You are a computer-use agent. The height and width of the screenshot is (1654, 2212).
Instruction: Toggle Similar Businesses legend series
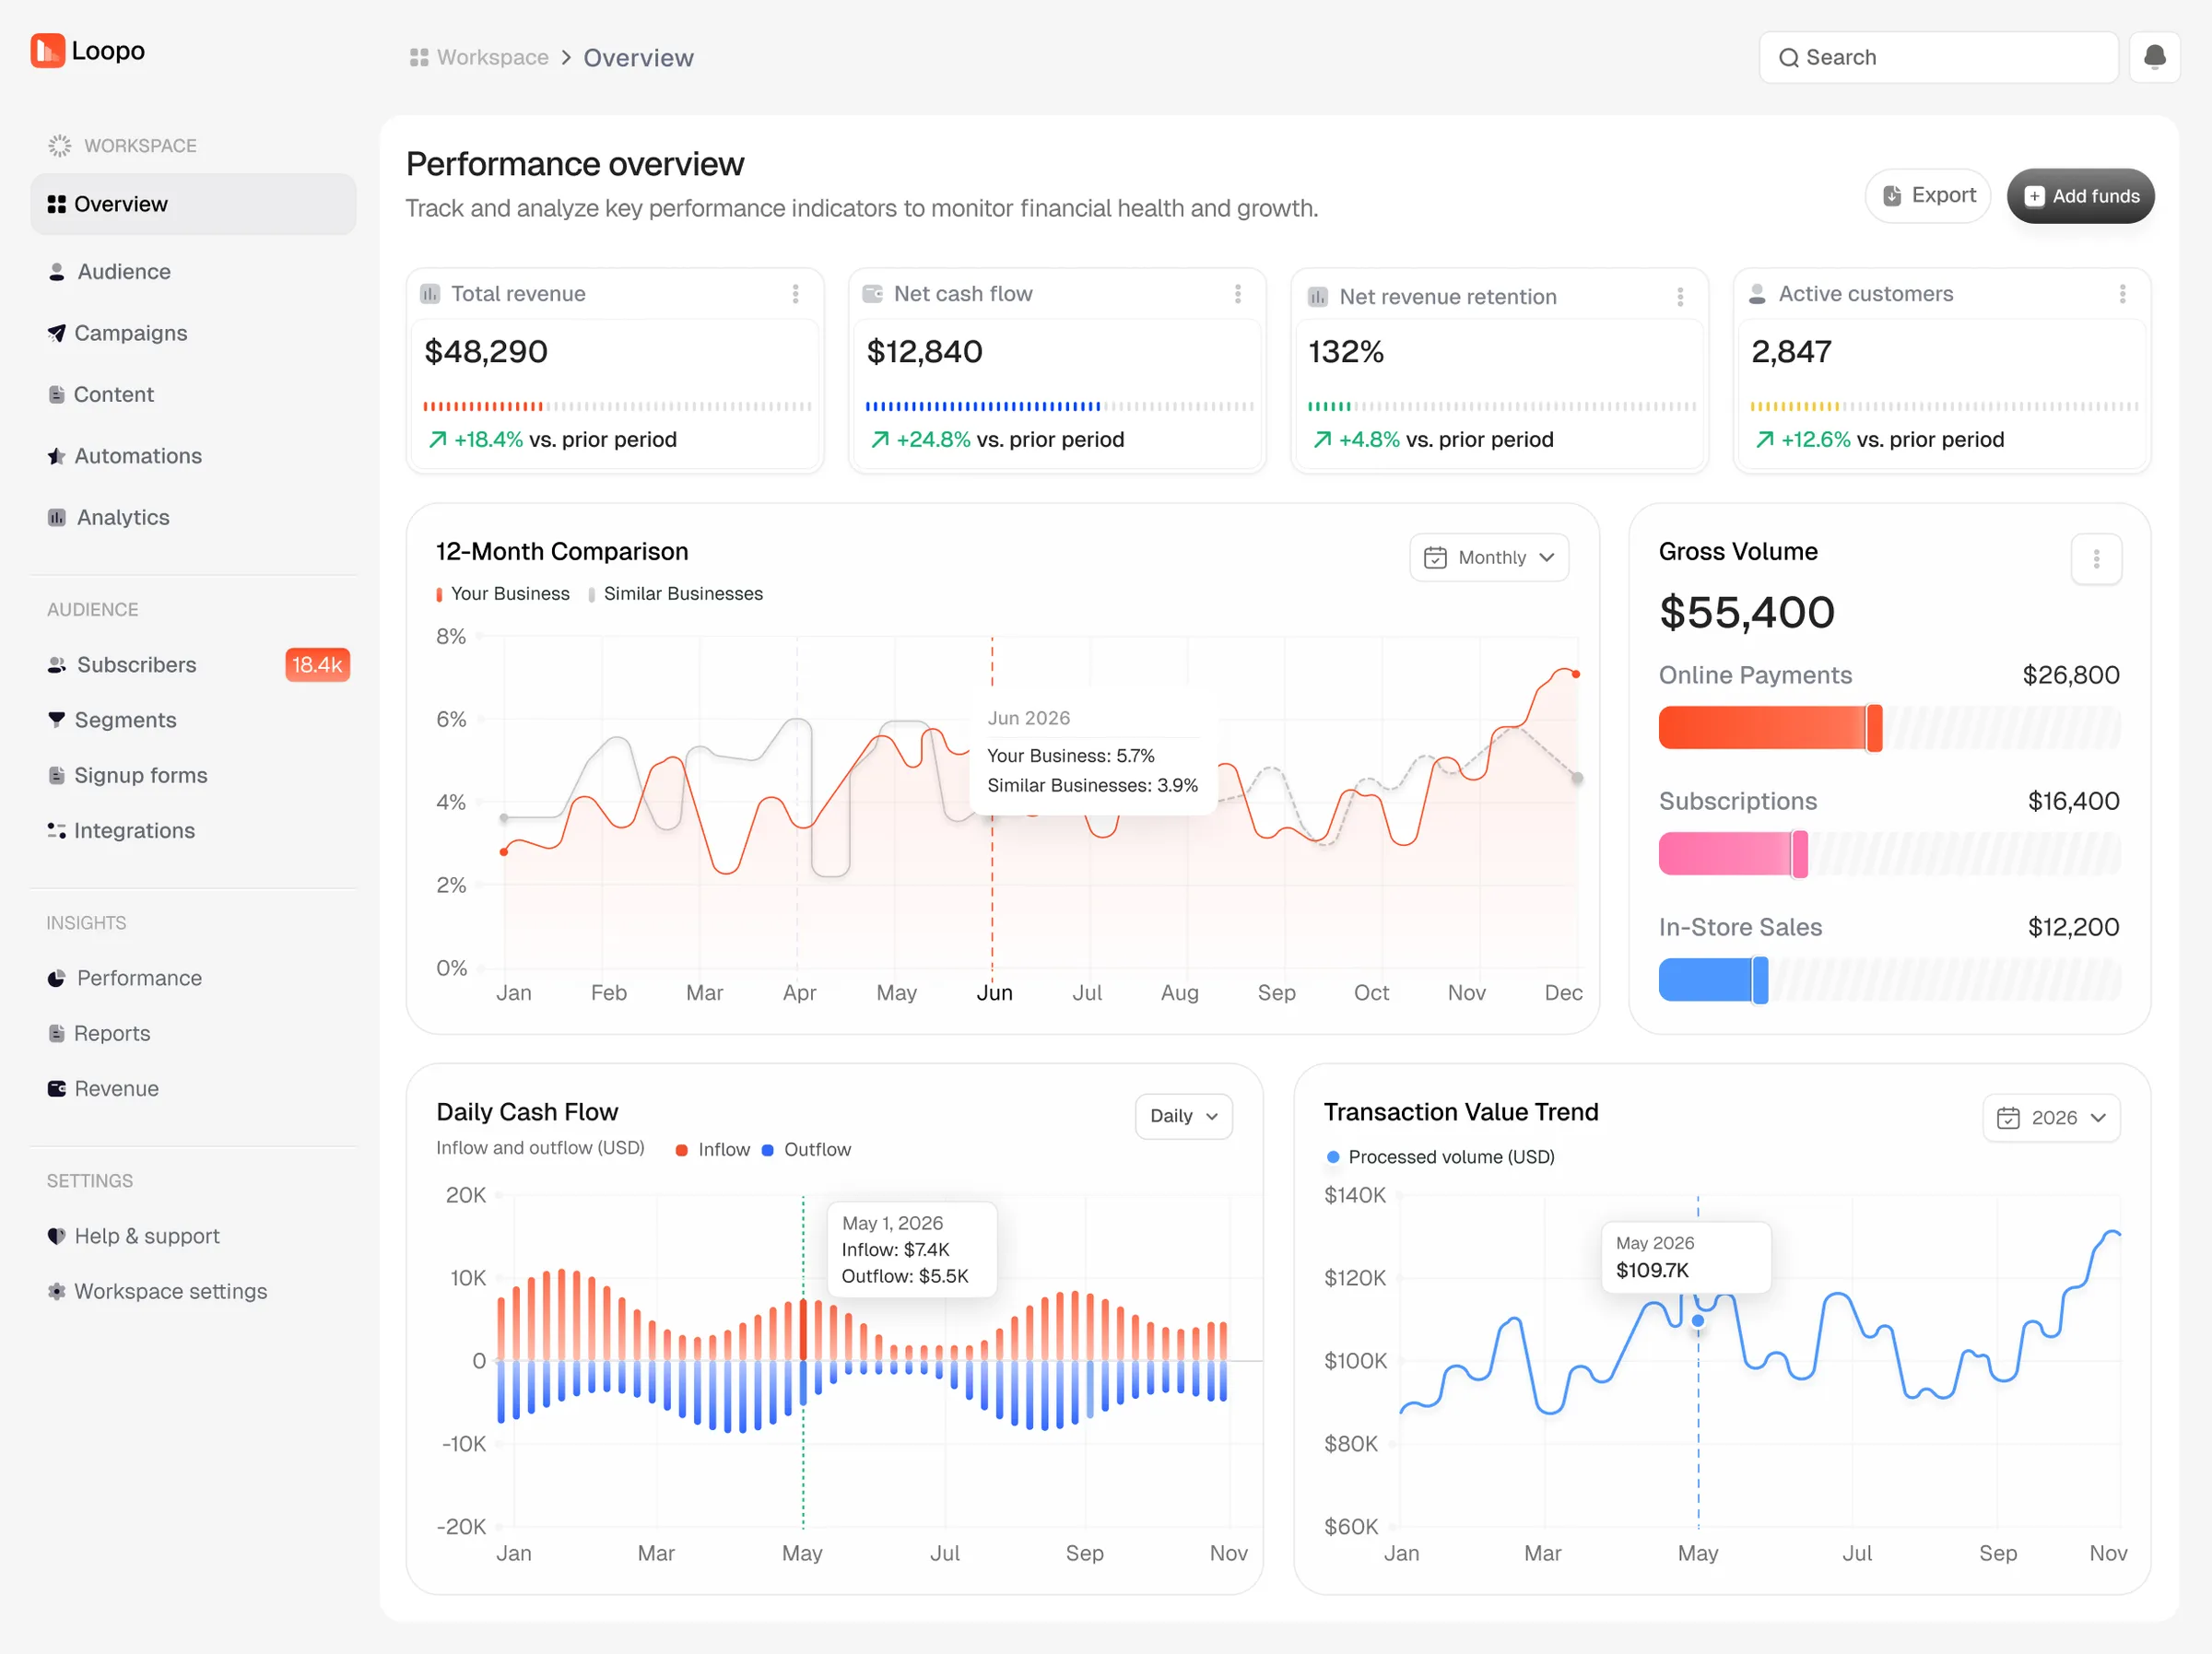coord(676,594)
